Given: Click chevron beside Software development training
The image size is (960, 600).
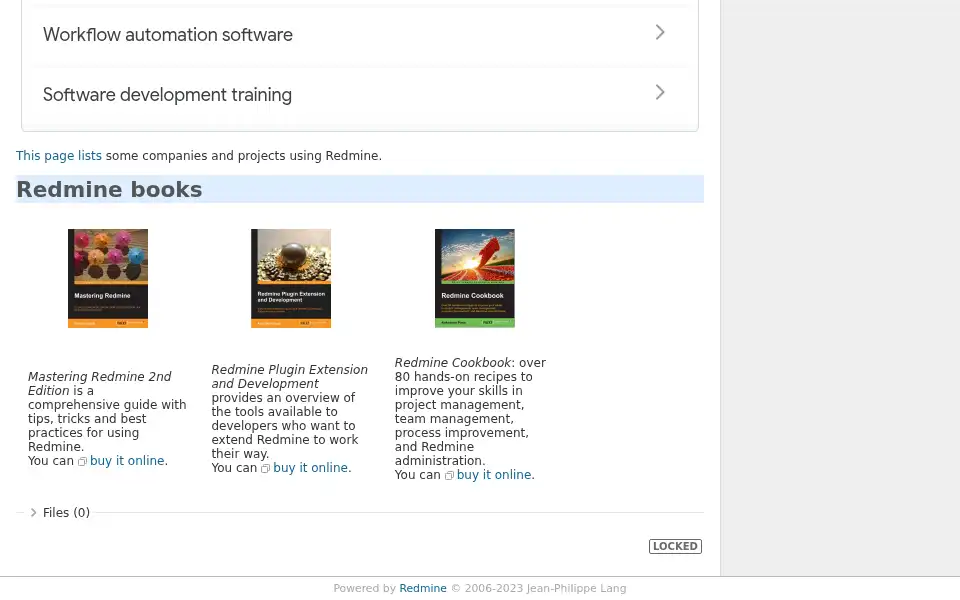Looking at the screenshot, I should [x=659, y=92].
